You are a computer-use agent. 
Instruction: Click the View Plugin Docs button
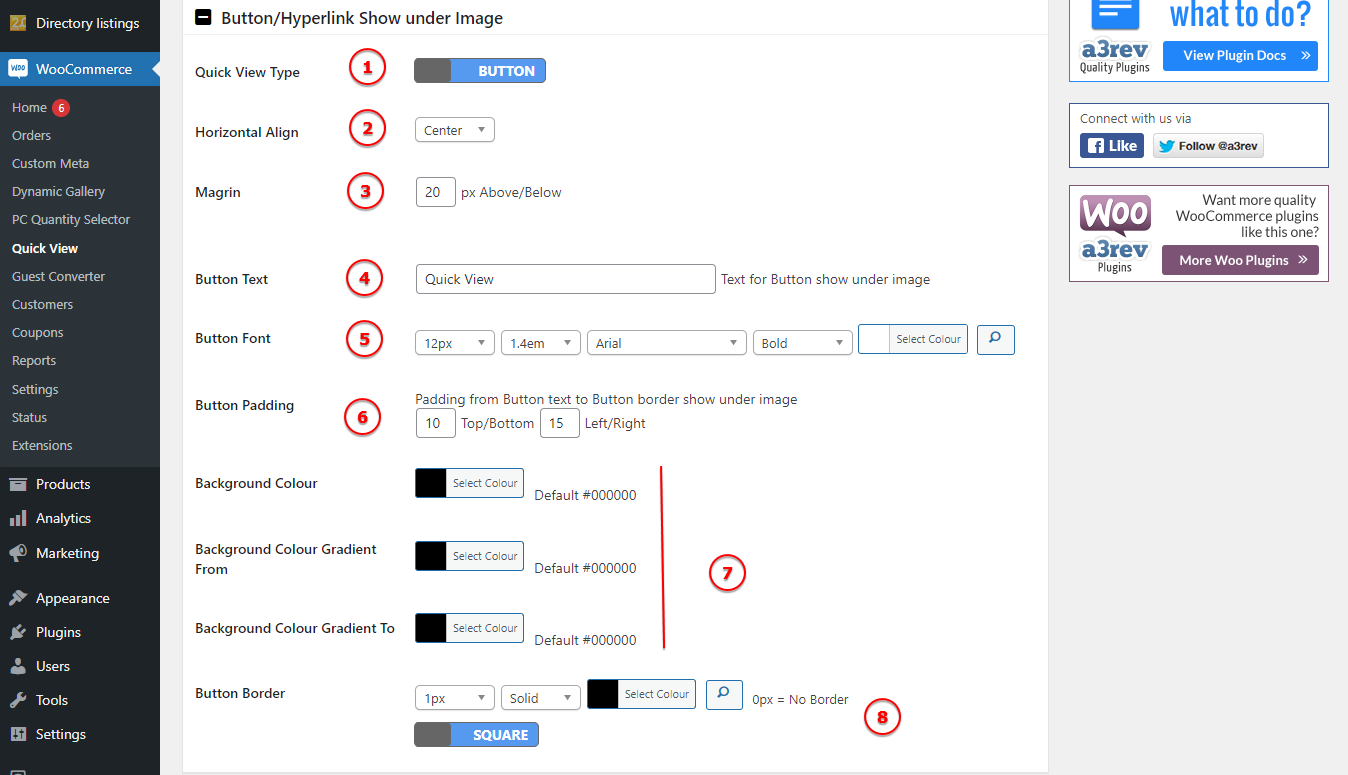1246,56
